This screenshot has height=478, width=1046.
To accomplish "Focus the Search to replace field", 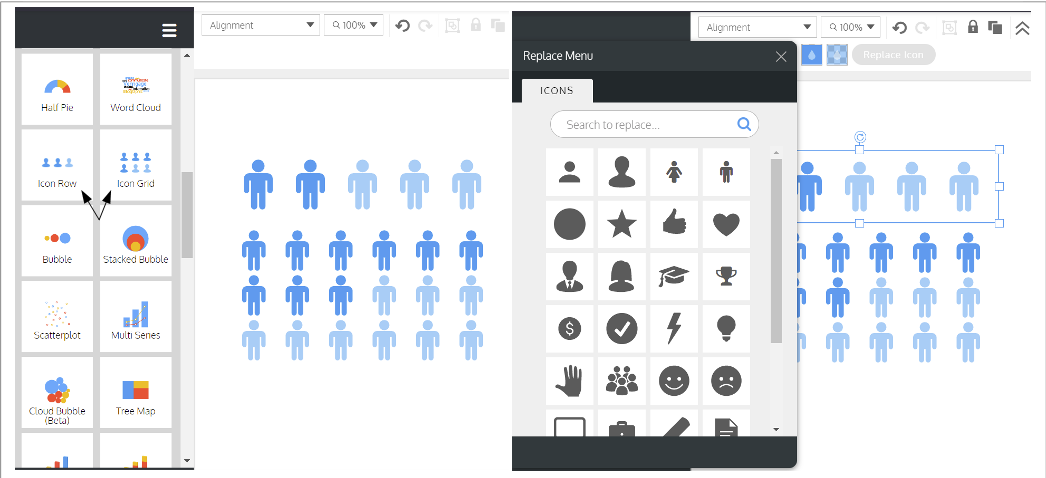I will pyautogui.click(x=654, y=125).
